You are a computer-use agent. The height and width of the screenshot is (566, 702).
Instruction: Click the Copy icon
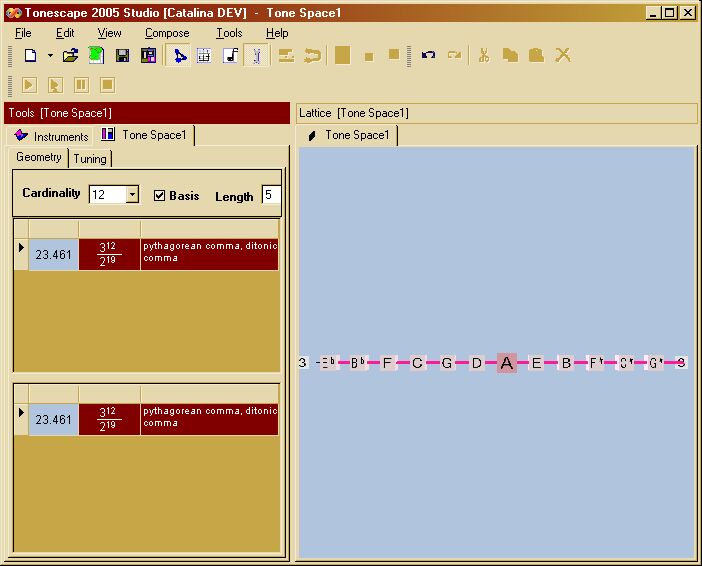pos(510,56)
